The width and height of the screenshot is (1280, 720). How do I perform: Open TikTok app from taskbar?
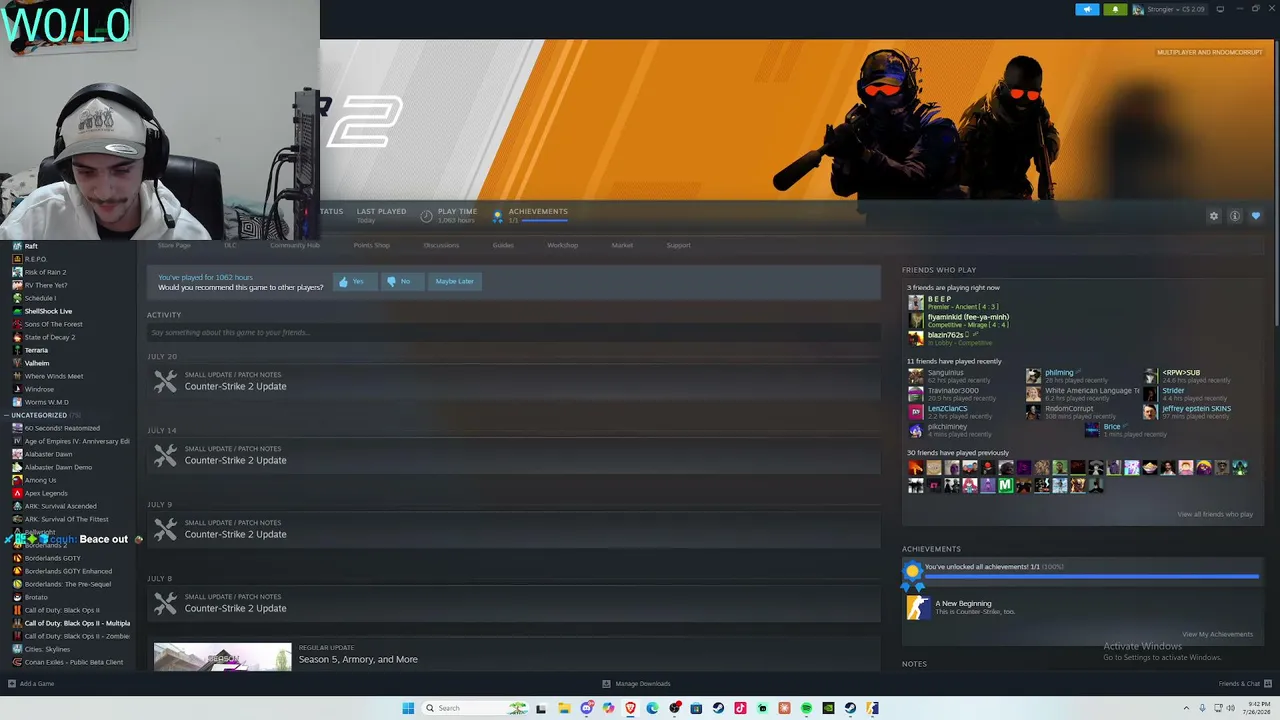coord(740,708)
